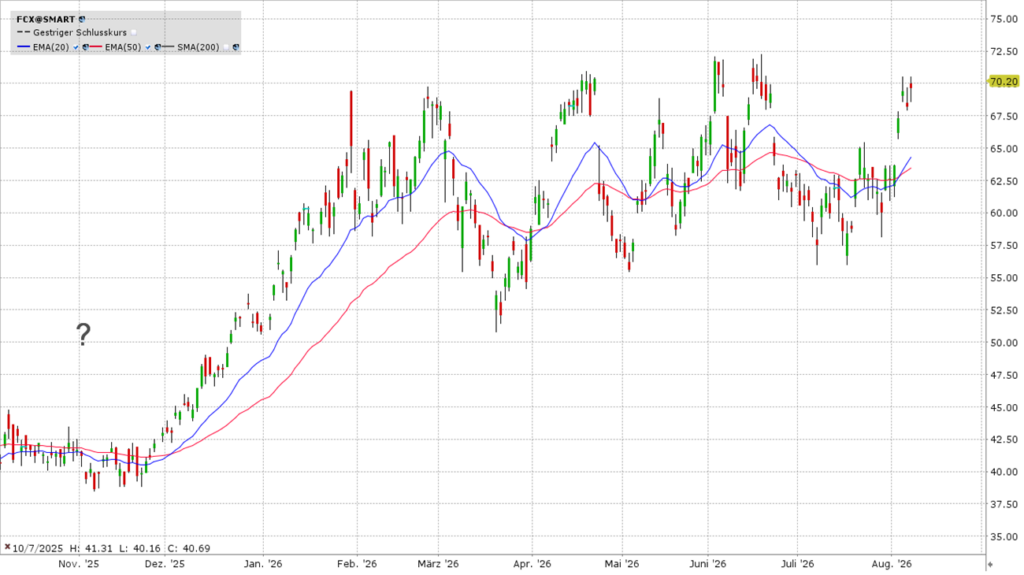Click the 57.50 price axis label
Screen dimensions: 1024x575
coord(1004,246)
